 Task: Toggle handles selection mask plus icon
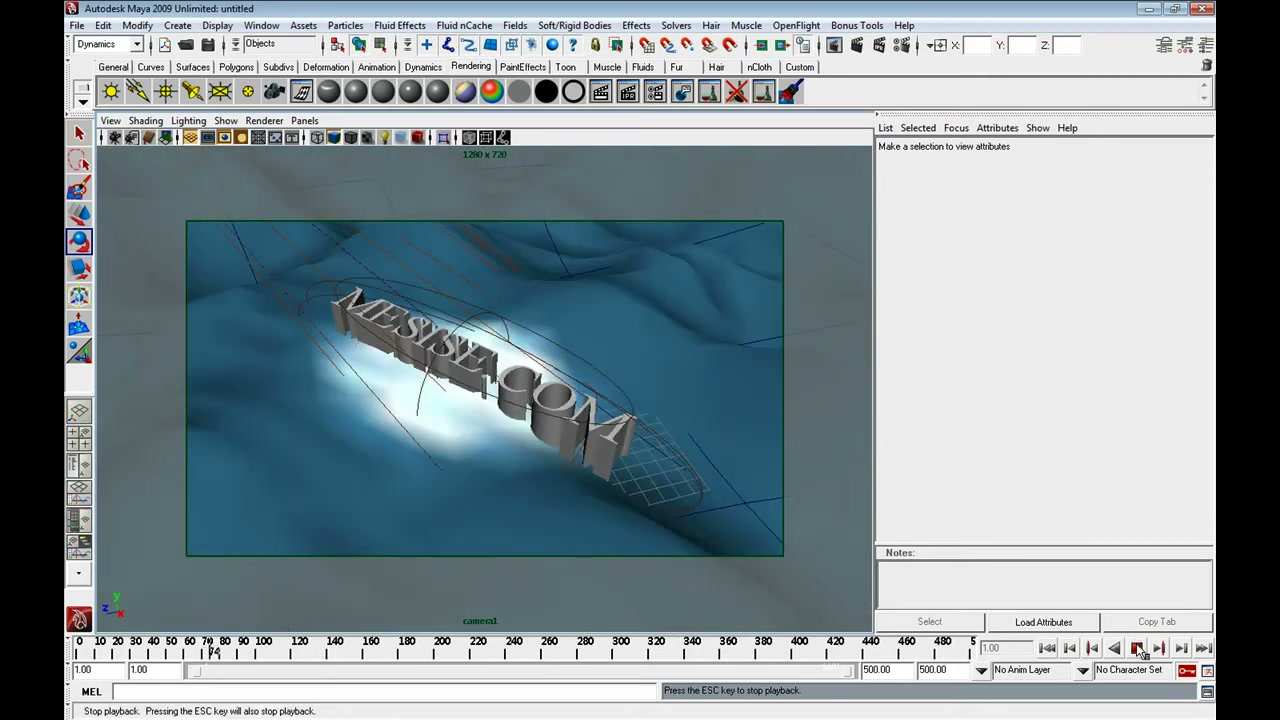pyautogui.click(x=426, y=45)
